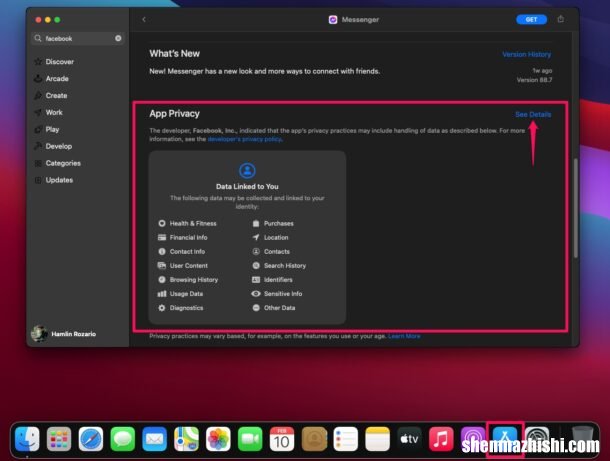Open Calendar from the Dock
The width and height of the screenshot is (610, 461).
282,439
